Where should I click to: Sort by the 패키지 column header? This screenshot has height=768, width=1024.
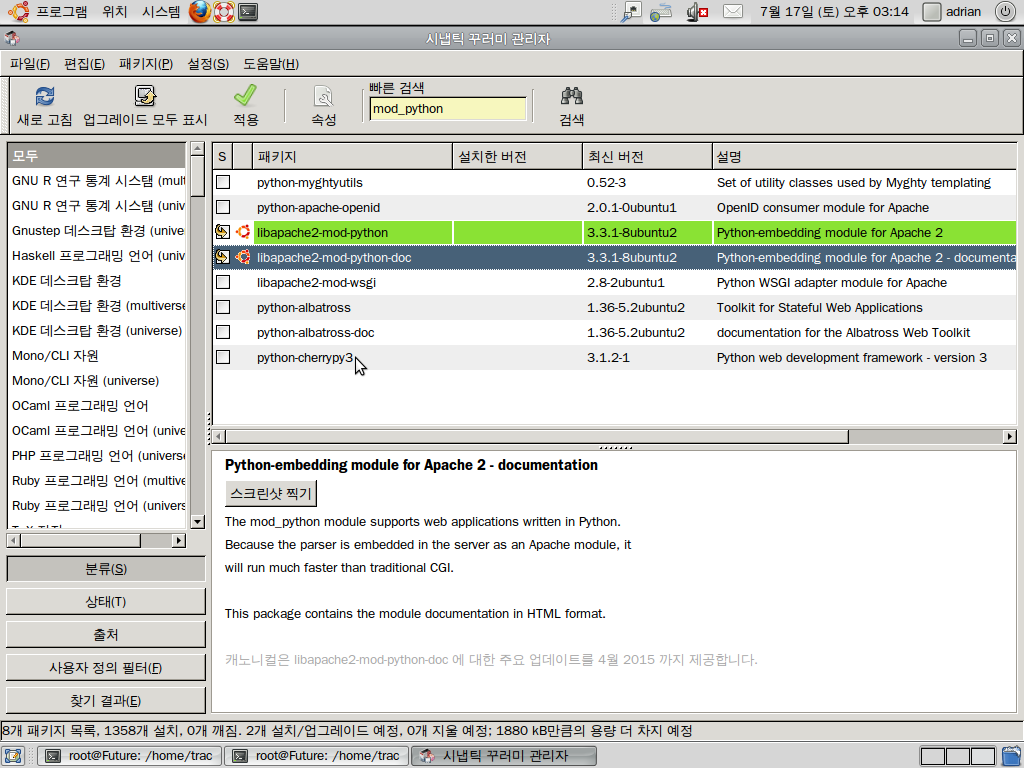tap(352, 157)
